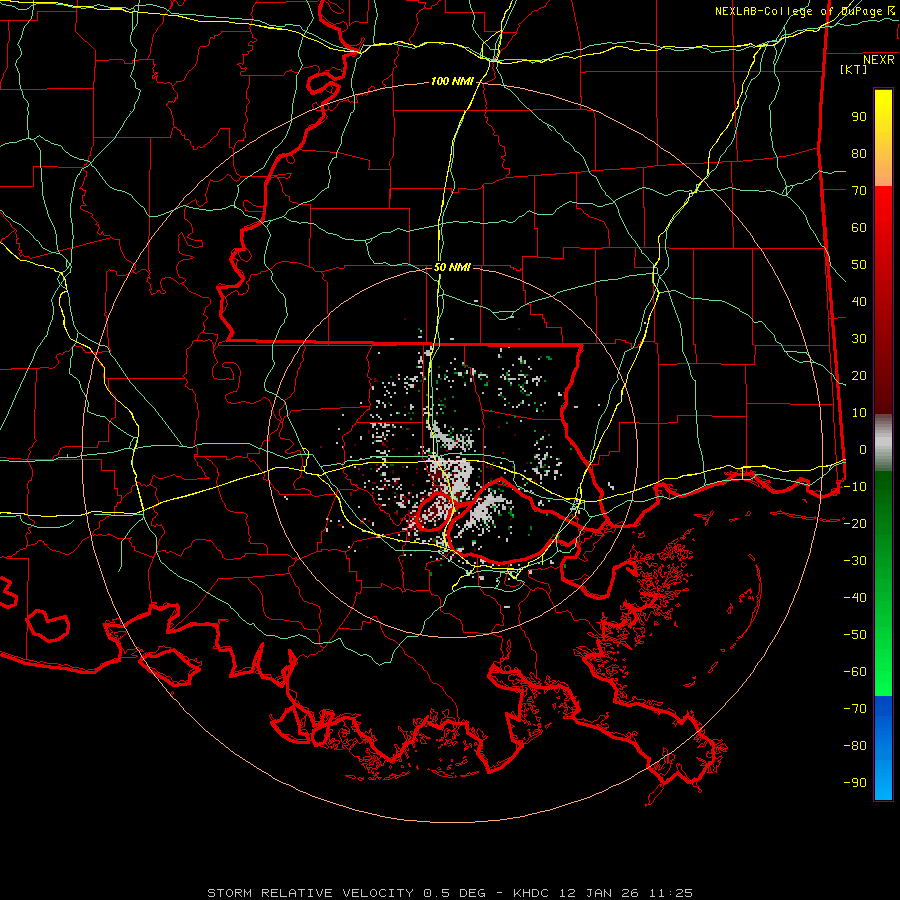This screenshot has height=900, width=900.
Task: Click the -80 knot scale label
Action: [855, 746]
